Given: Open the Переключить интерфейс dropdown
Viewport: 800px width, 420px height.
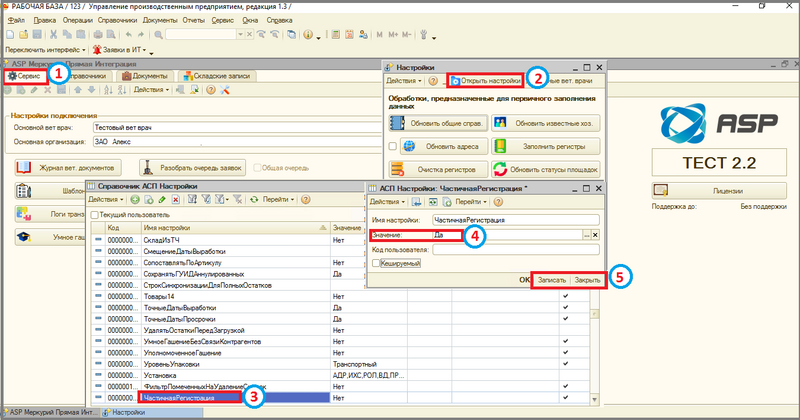Looking at the screenshot, I should click(45, 50).
